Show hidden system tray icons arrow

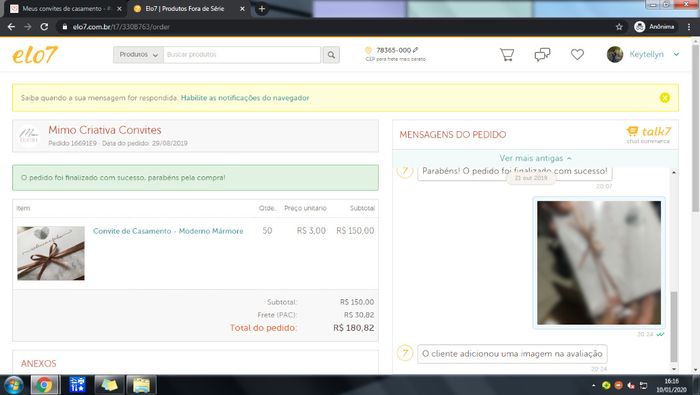593,385
